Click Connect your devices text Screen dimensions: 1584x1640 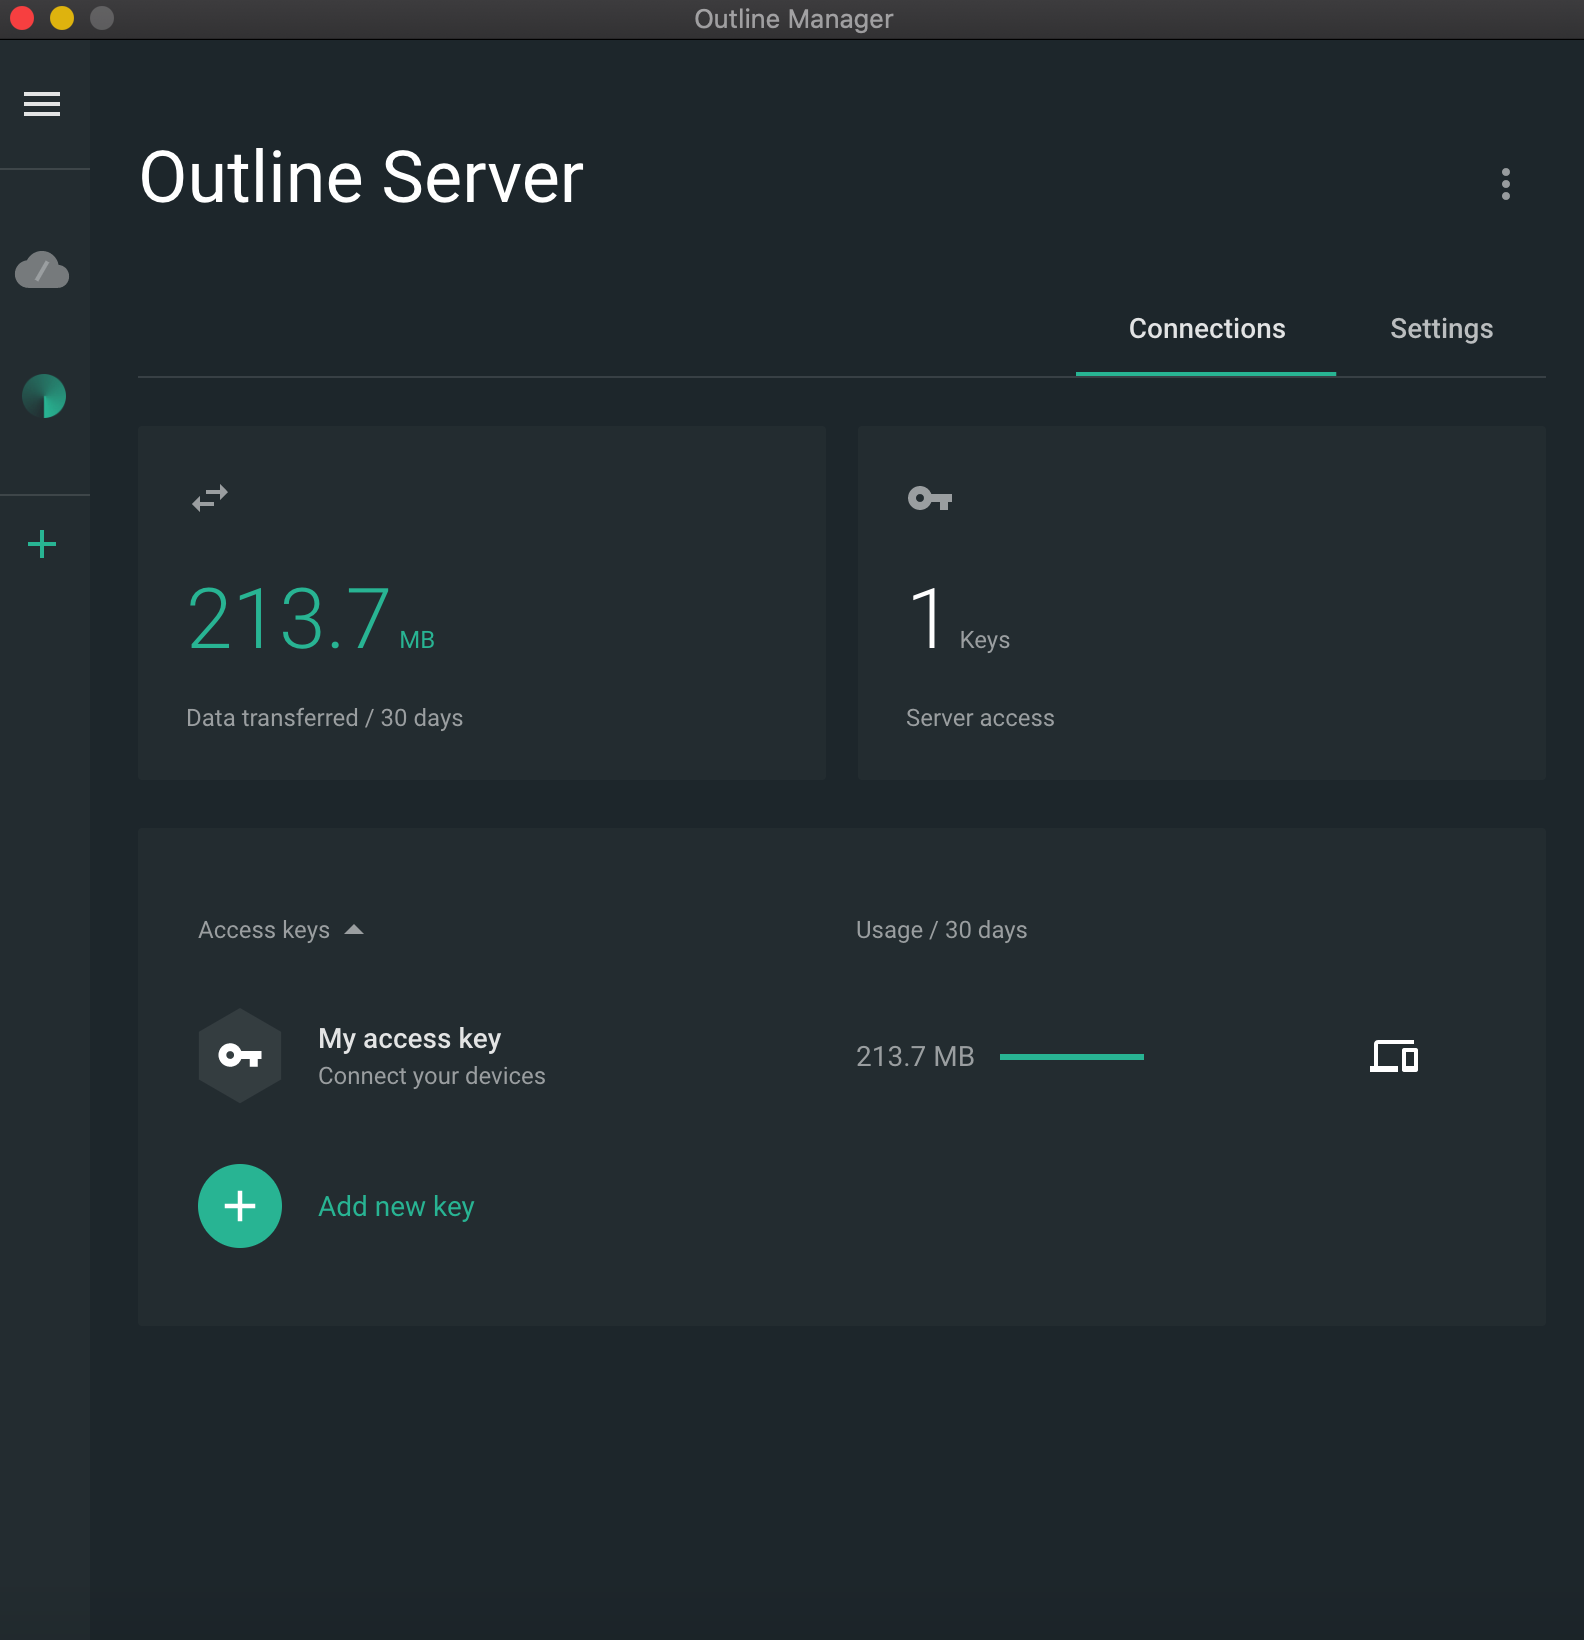pos(432,1076)
